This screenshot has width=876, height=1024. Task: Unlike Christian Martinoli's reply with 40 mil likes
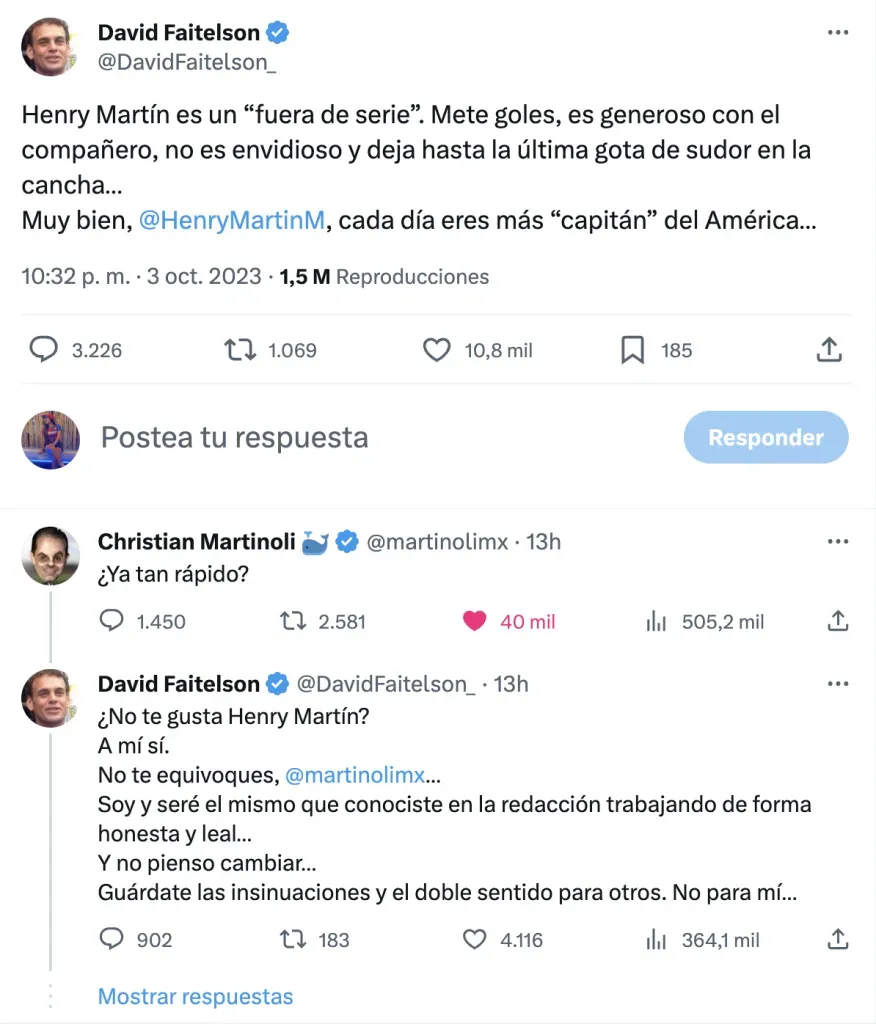point(474,622)
